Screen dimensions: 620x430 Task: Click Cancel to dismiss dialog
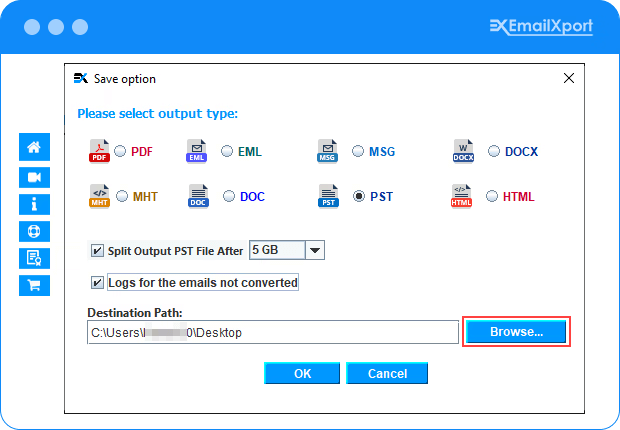(x=387, y=373)
